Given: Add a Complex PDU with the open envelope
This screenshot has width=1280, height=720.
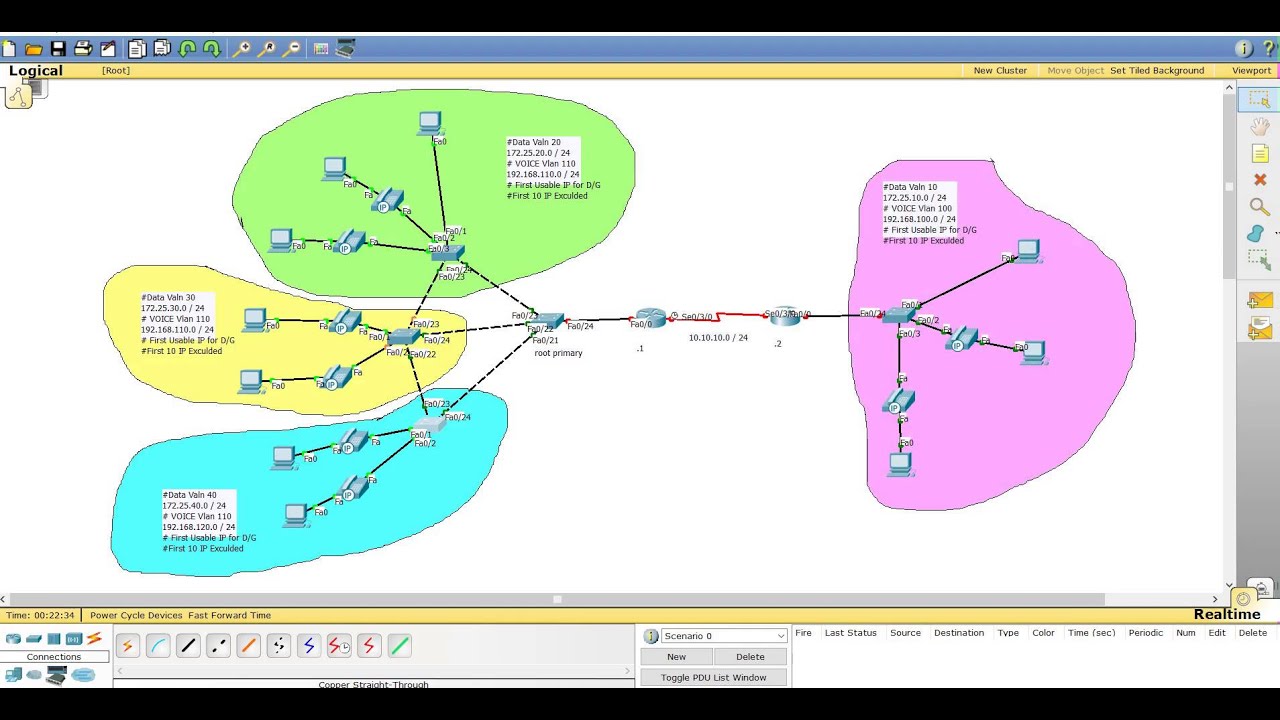Looking at the screenshot, I should click(1259, 328).
